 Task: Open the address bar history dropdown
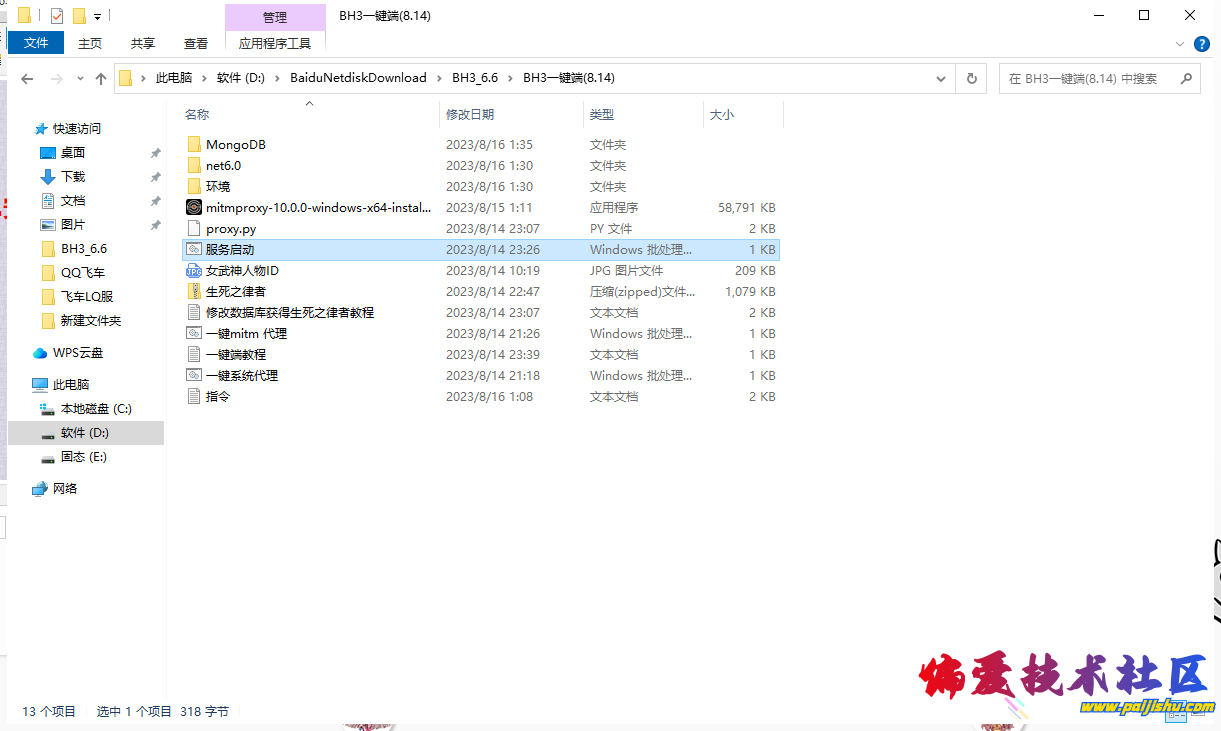[941, 78]
